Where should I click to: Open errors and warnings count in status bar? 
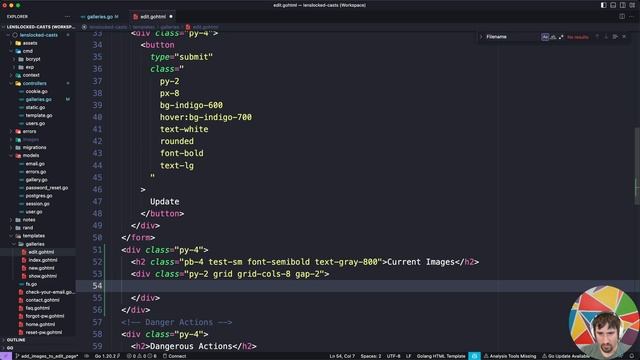click(141, 356)
